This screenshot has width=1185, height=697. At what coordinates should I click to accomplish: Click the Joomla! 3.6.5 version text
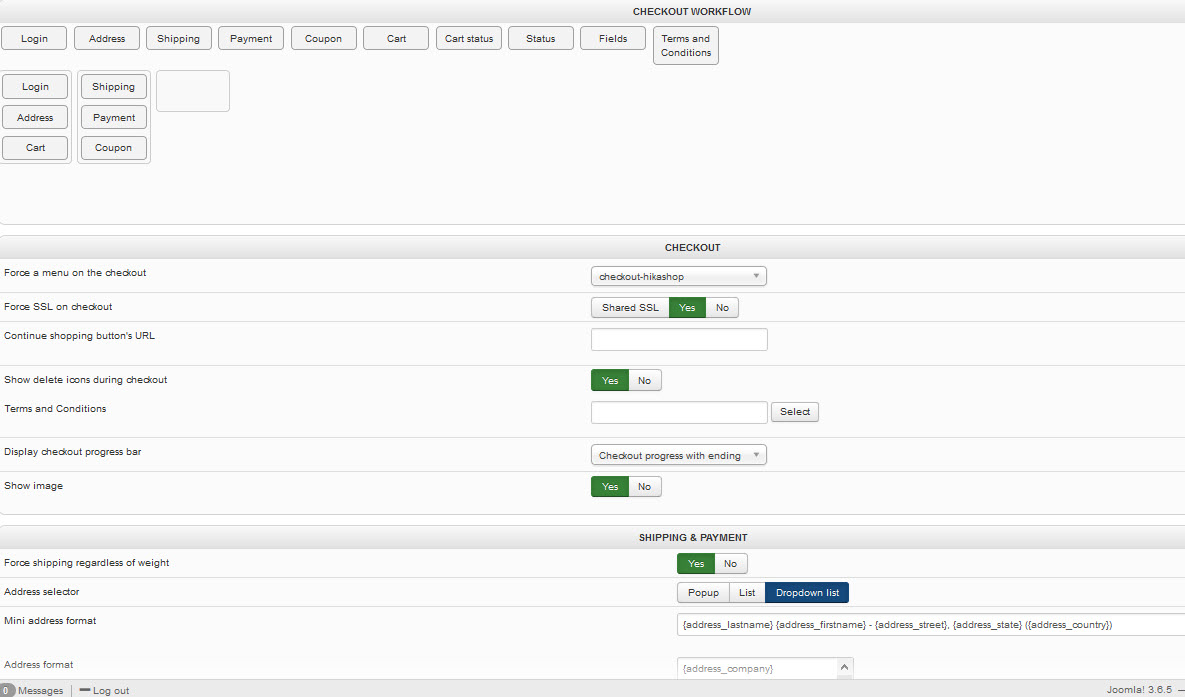point(1140,690)
